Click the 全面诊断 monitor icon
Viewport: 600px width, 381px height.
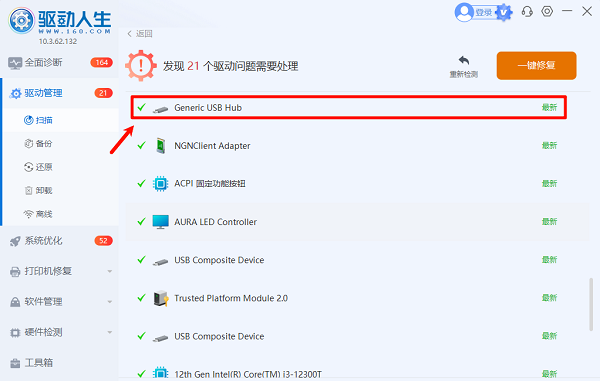click(15, 63)
